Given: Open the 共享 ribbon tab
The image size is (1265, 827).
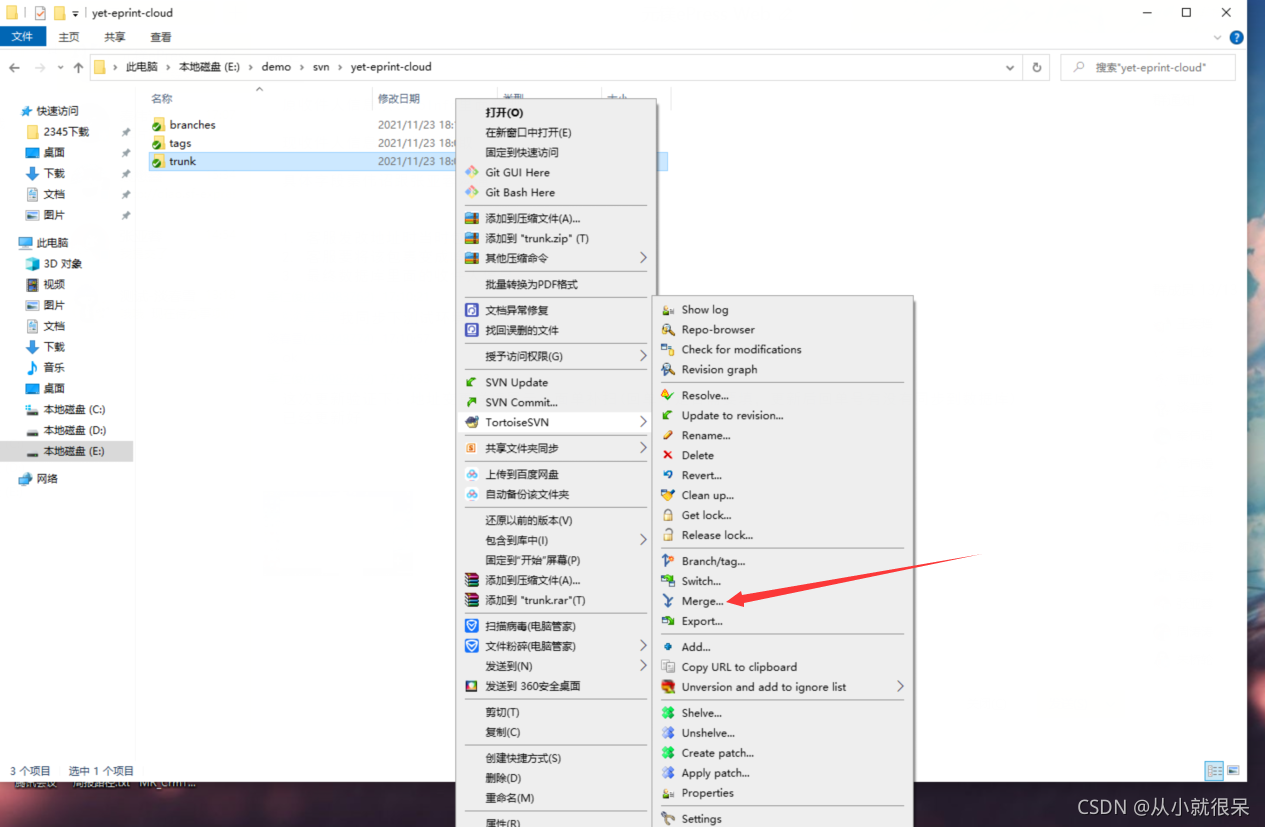Looking at the screenshot, I should pos(115,37).
